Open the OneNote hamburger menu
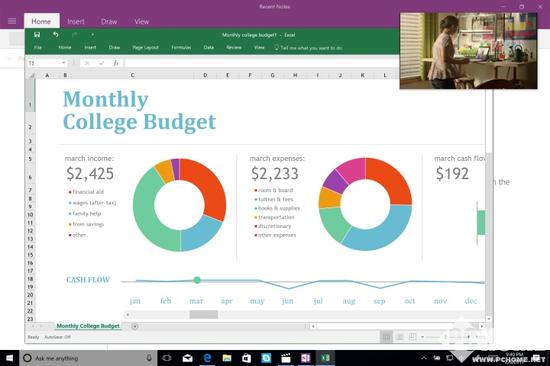Screen dimensions: 550x366 tap(12, 21)
